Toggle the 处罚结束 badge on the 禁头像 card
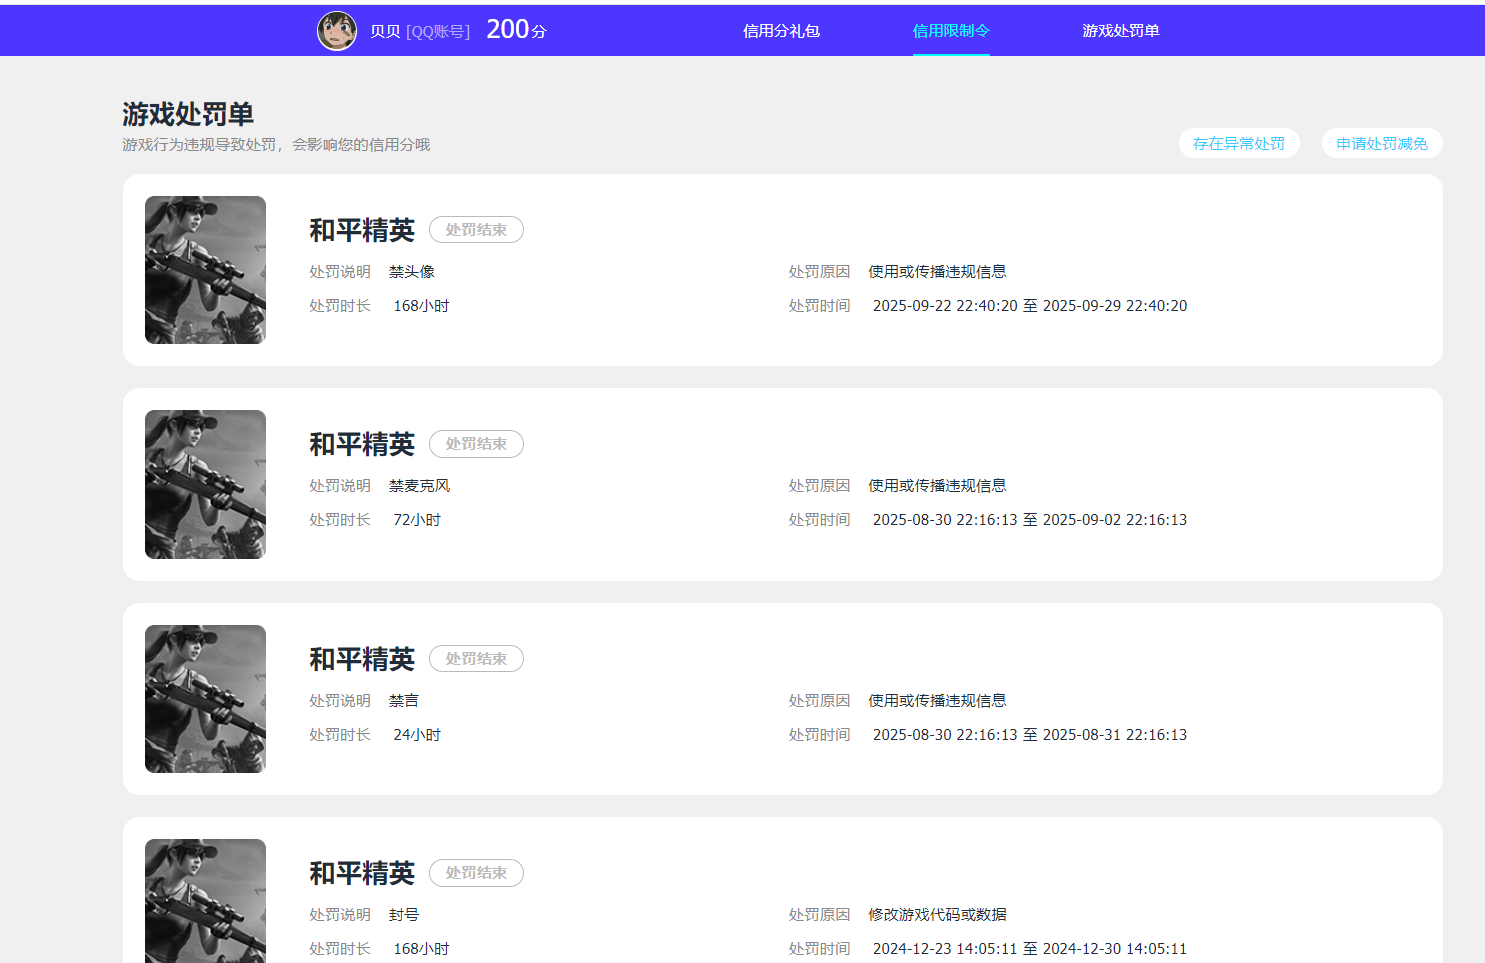This screenshot has width=1485, height=963. point(476,229)
